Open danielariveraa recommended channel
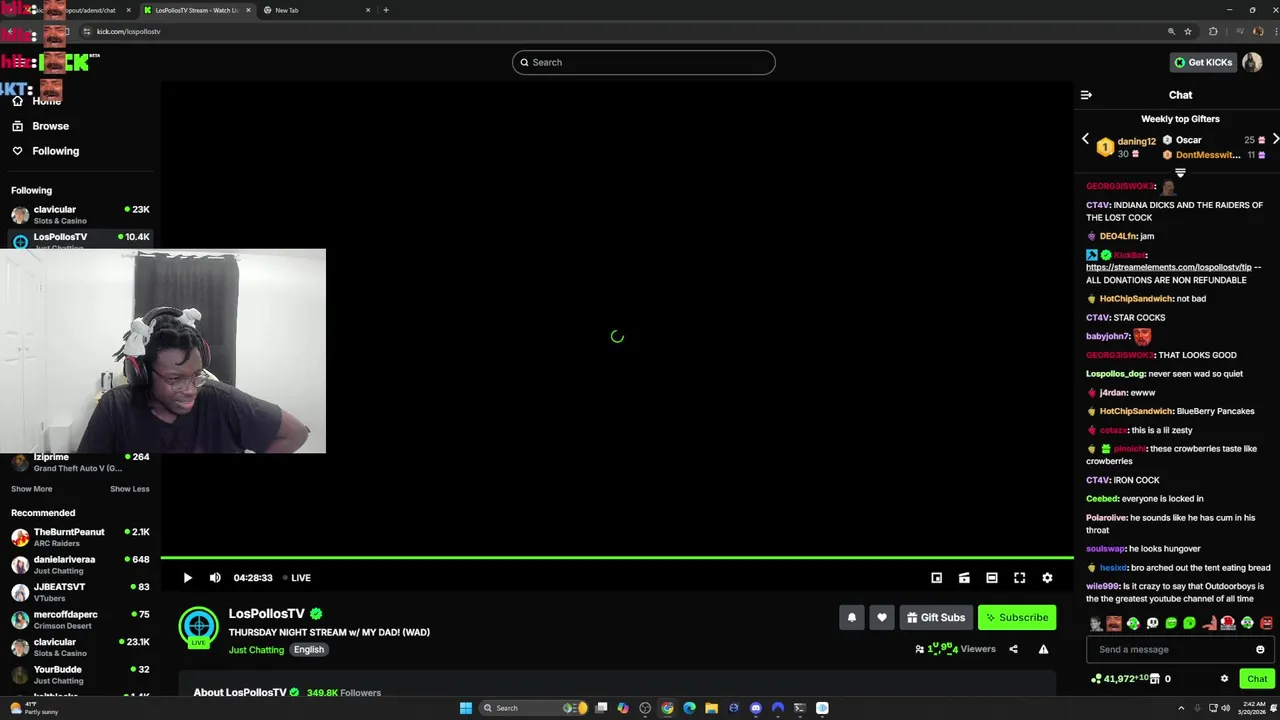The image size is (1280, 720). pos(80,565)
